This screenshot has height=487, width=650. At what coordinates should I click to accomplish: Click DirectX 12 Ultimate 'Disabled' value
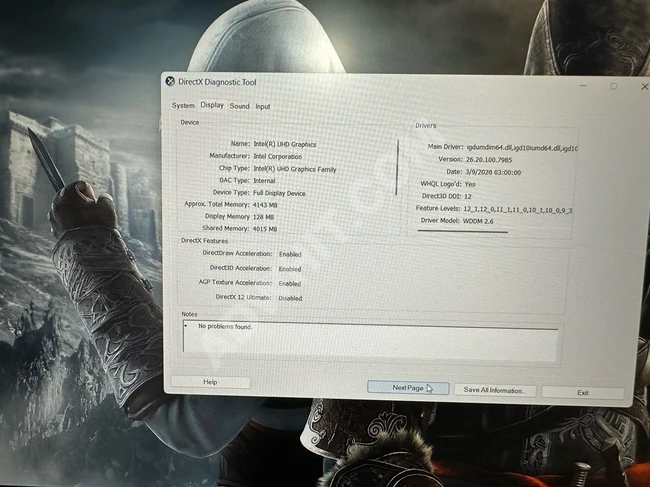coord(290,298)
